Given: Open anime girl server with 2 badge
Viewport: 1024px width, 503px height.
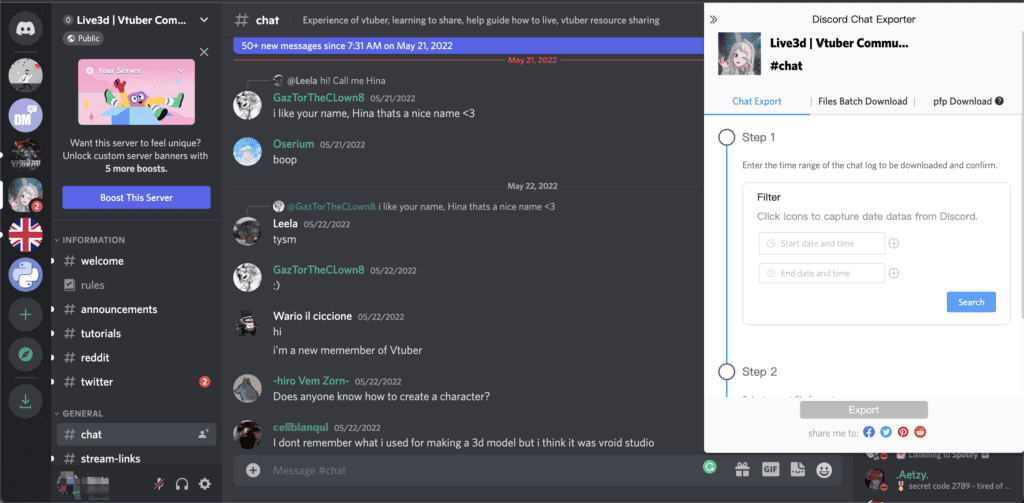Looking at the screenshot, I should 25,195.
